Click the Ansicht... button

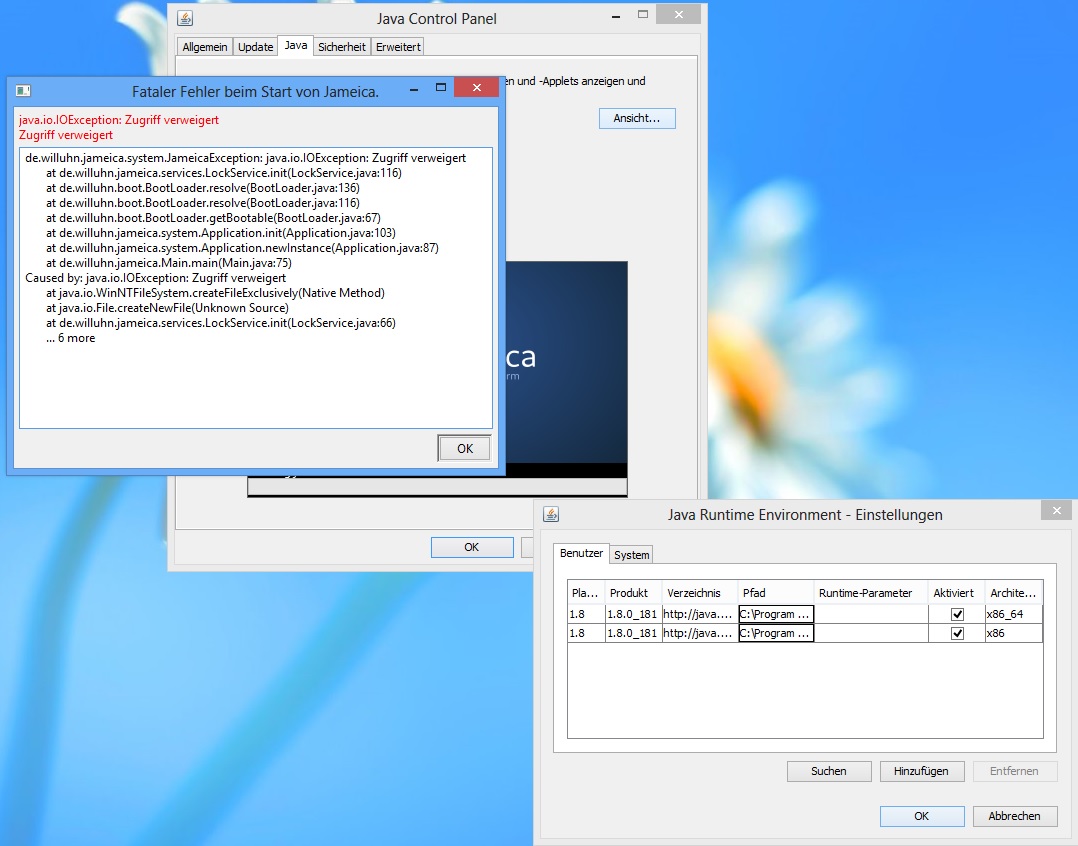tap(637, 118)
